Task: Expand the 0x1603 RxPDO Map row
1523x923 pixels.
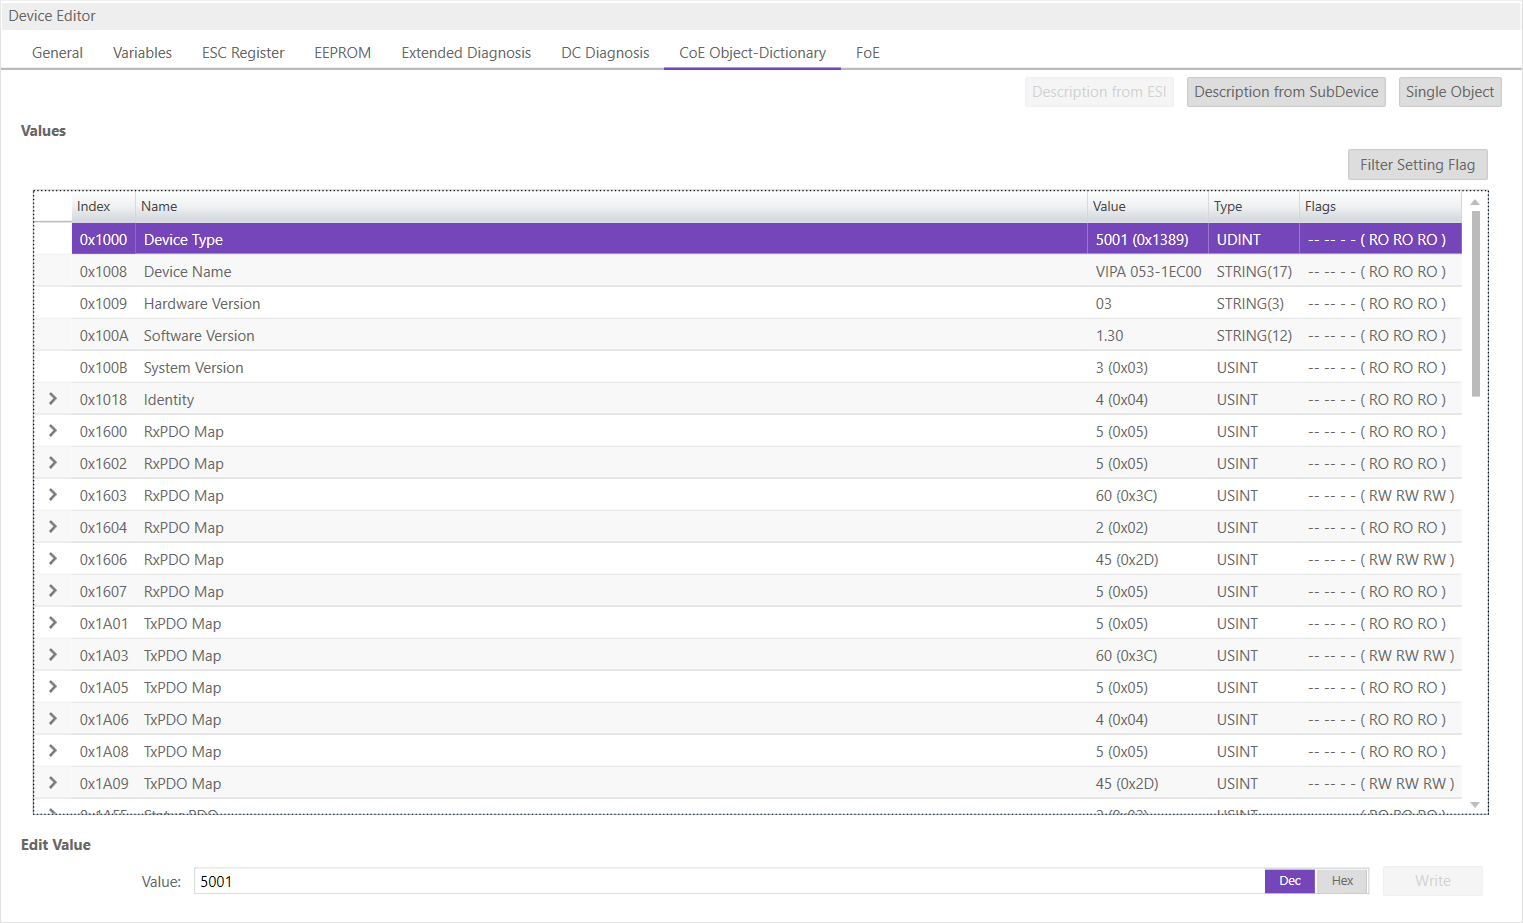Action: (53, 495)
